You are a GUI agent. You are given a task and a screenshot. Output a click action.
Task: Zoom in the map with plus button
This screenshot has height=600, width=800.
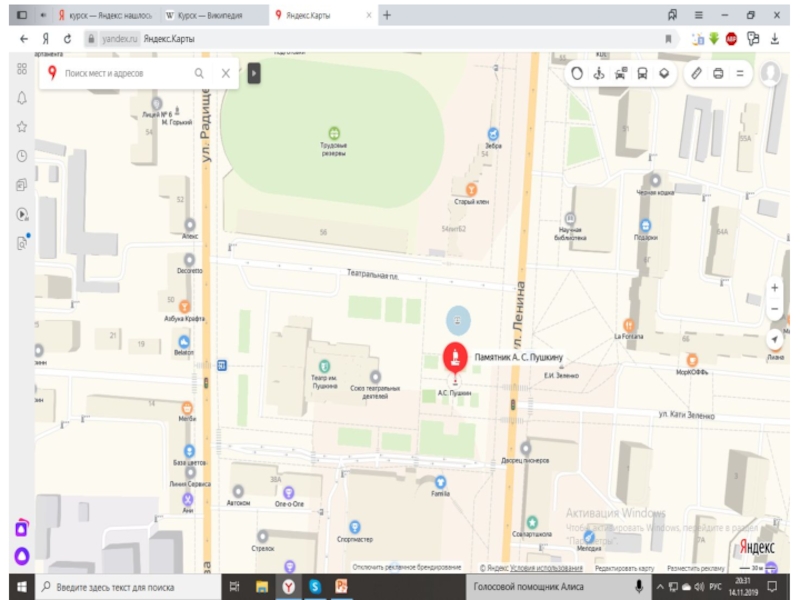pos(774,288)
